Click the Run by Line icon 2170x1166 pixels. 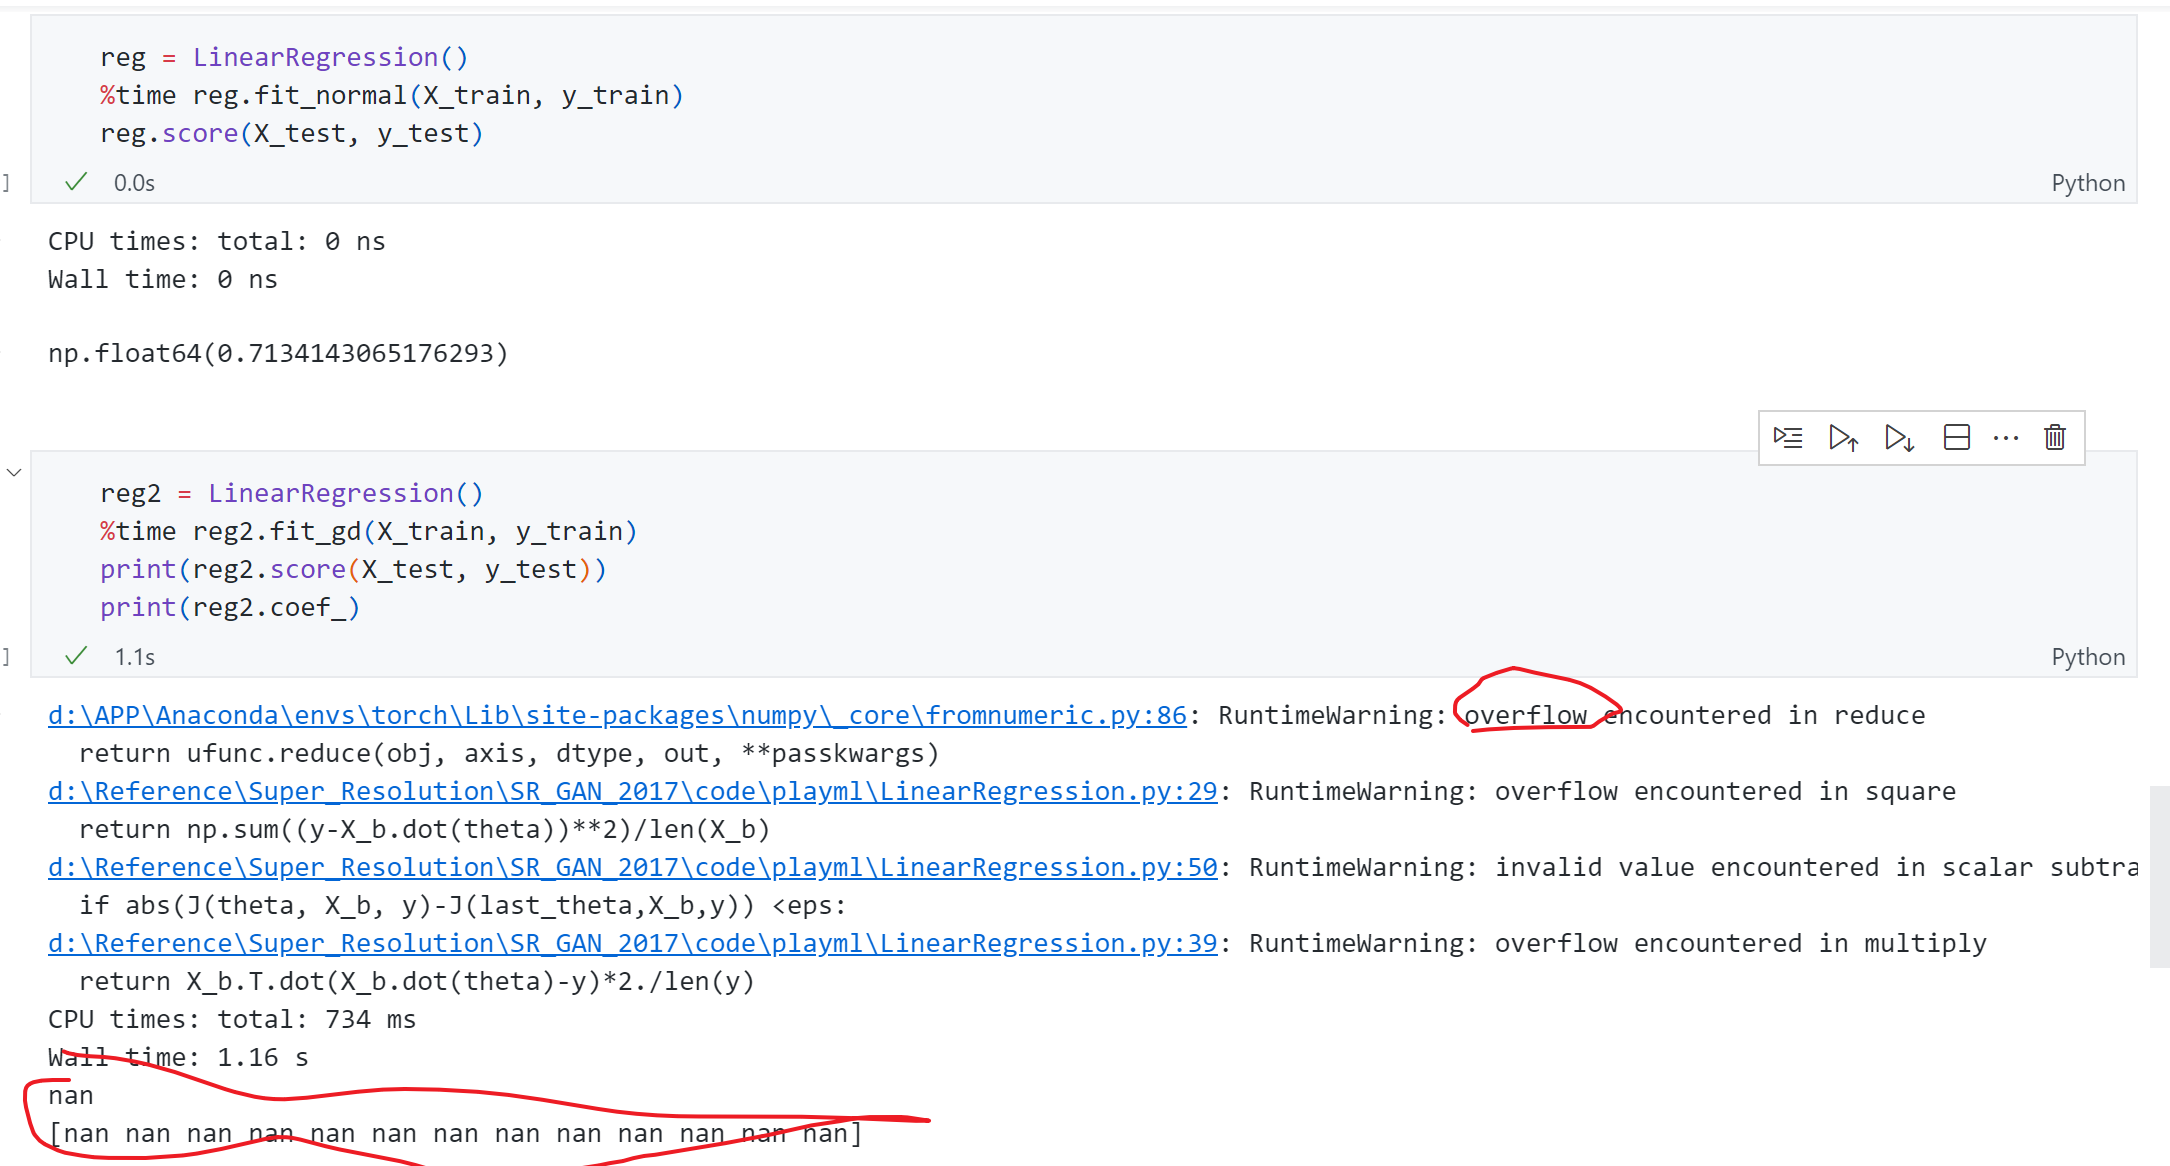[1788, 438]
